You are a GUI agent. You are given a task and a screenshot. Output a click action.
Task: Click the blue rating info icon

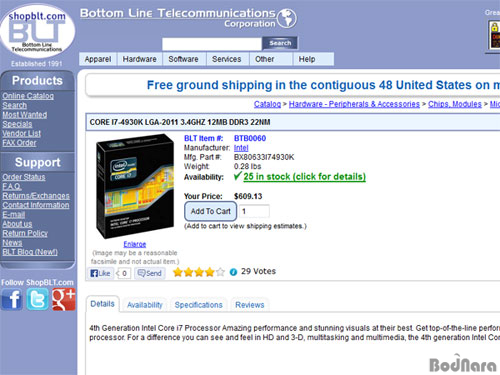point(233,272)
